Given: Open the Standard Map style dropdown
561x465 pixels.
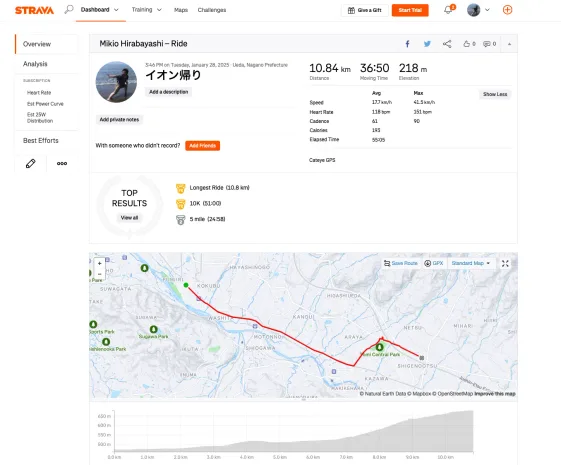Looking at the screenshot, I should (x=470, y=263).
